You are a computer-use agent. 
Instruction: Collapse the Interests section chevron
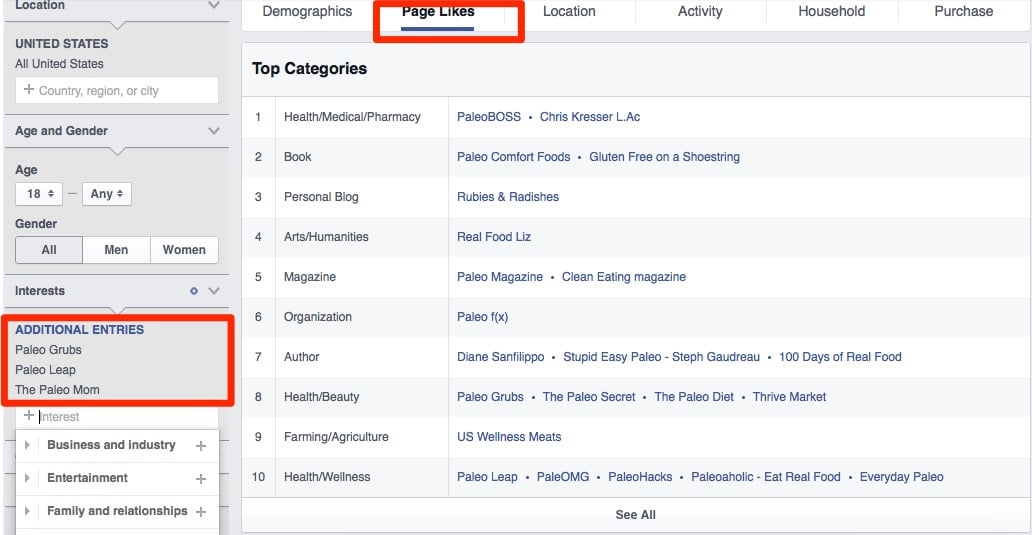pyautogui.click(x=213, y=291)
